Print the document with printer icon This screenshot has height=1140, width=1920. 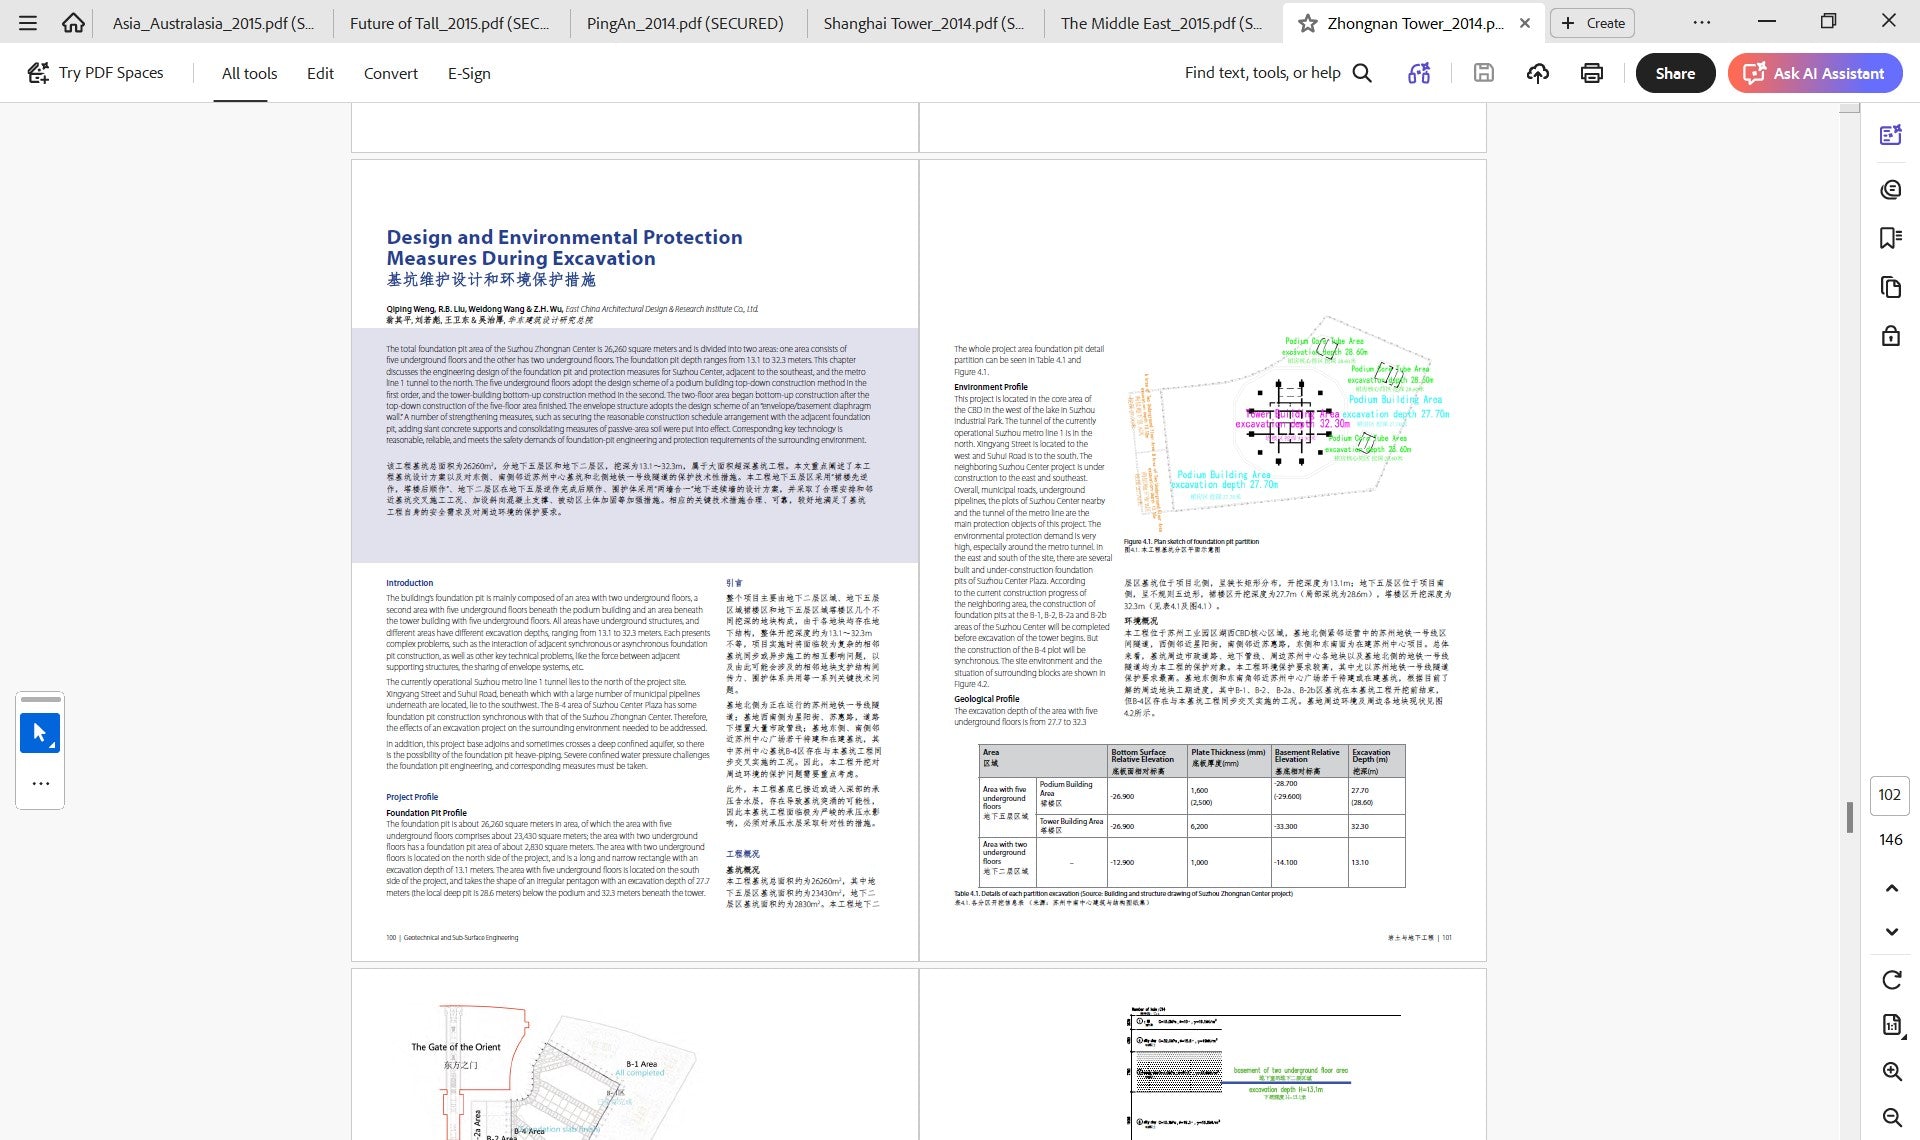coord(1592,73)
